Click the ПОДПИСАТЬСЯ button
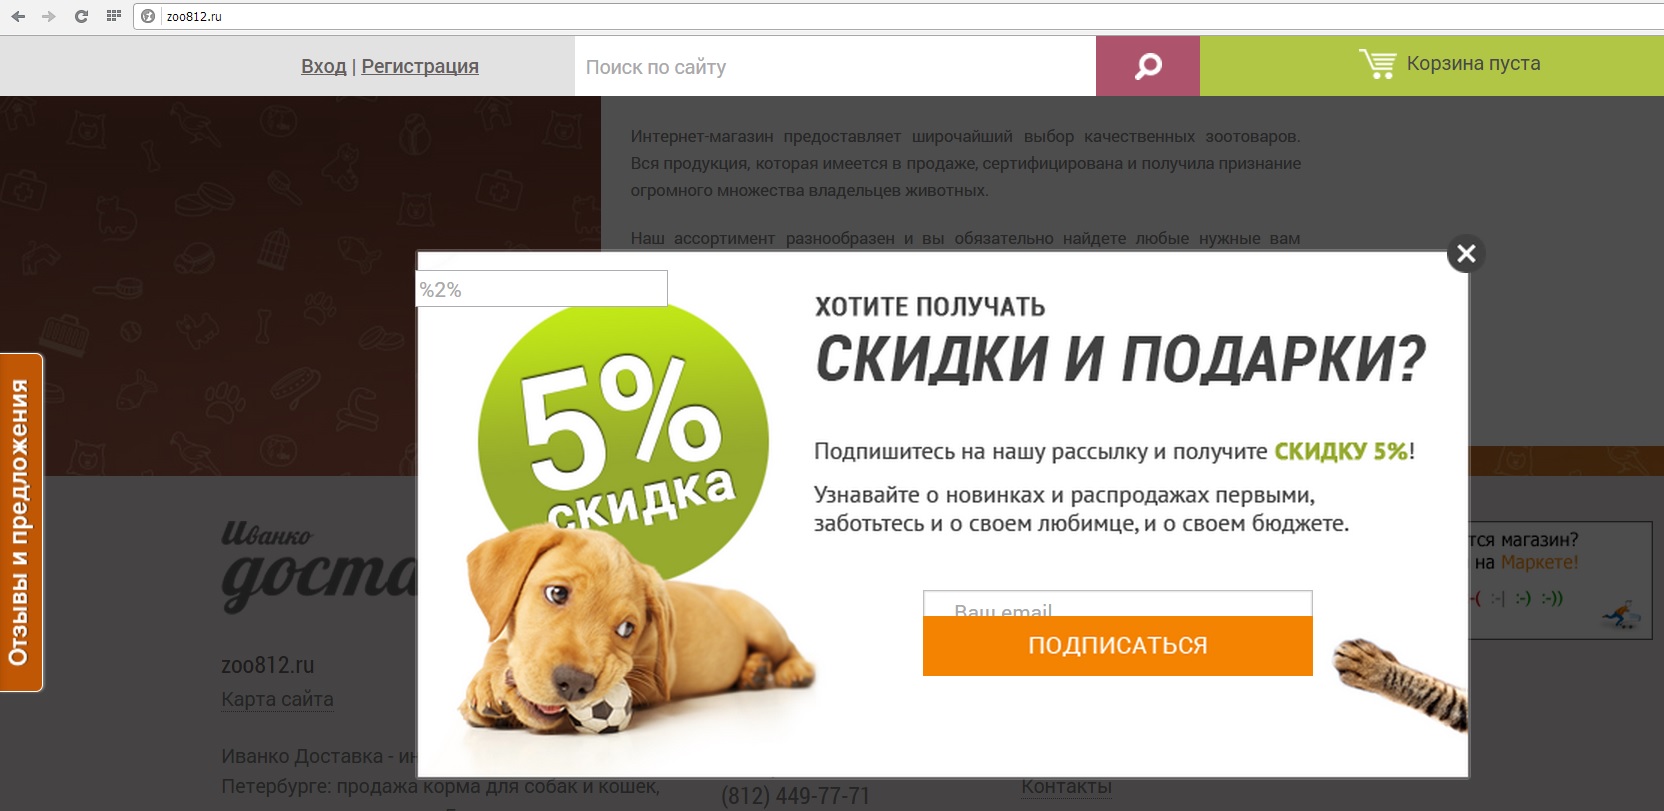The image size is (1664, 811). pyautogui.click(x=1117, y=646)
